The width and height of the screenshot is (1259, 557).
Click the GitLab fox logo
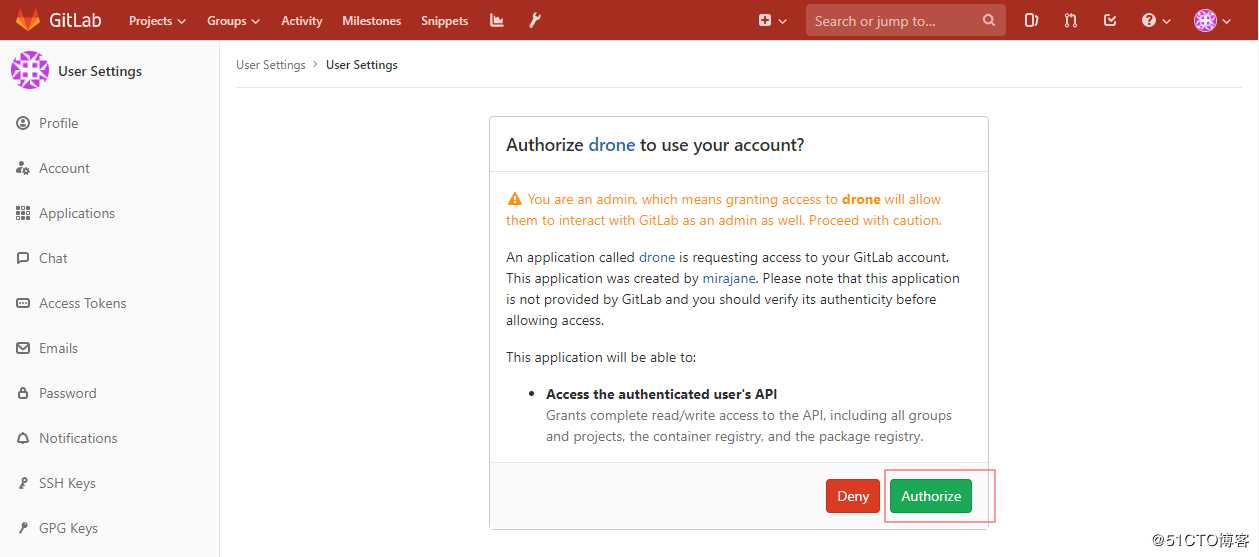(28, 20)
